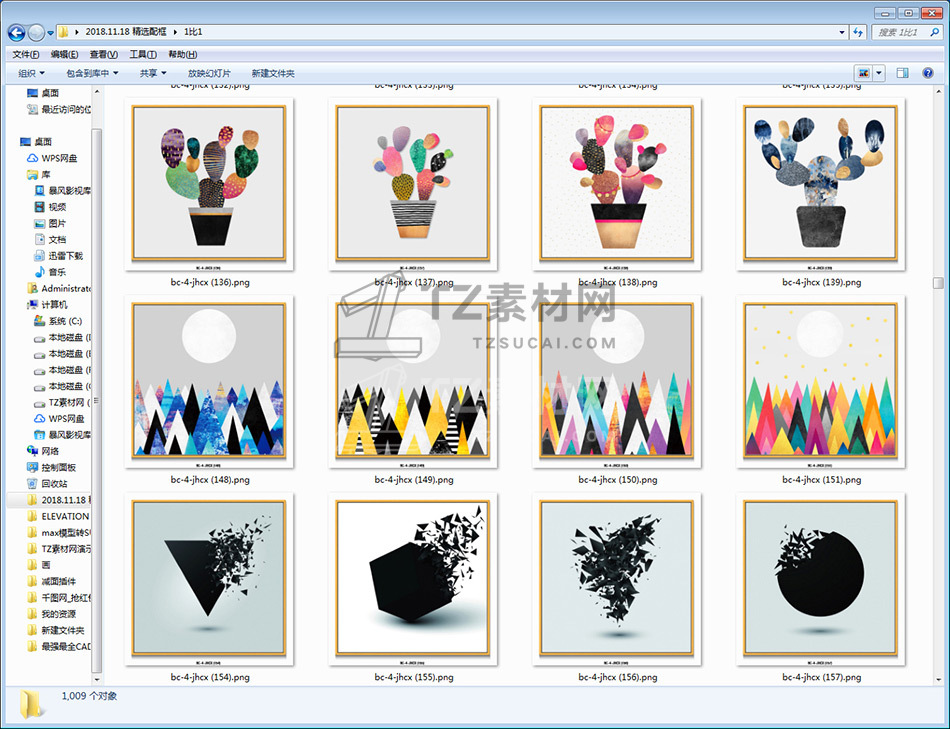The image size is (950, 729).
Task: Select thumbnail bc-4-jhcx (138).png
Action: 617,184
